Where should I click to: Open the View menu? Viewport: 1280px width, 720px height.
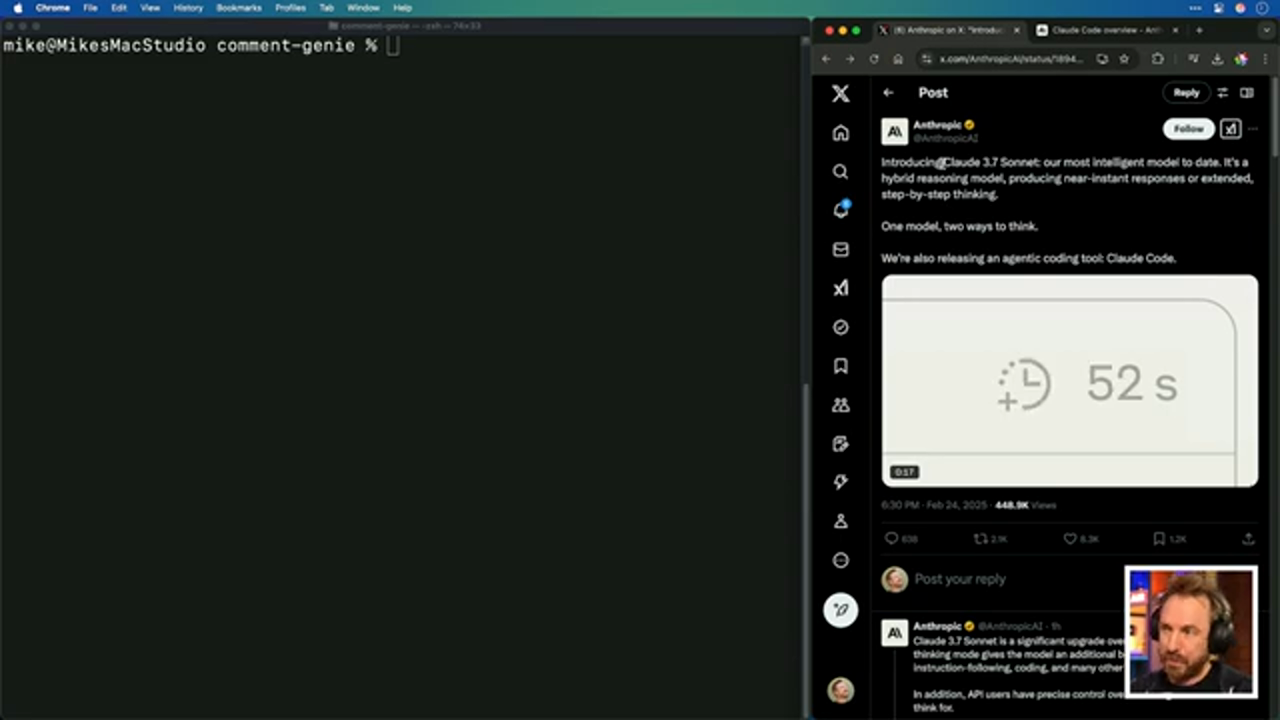[x=150, y=8]
